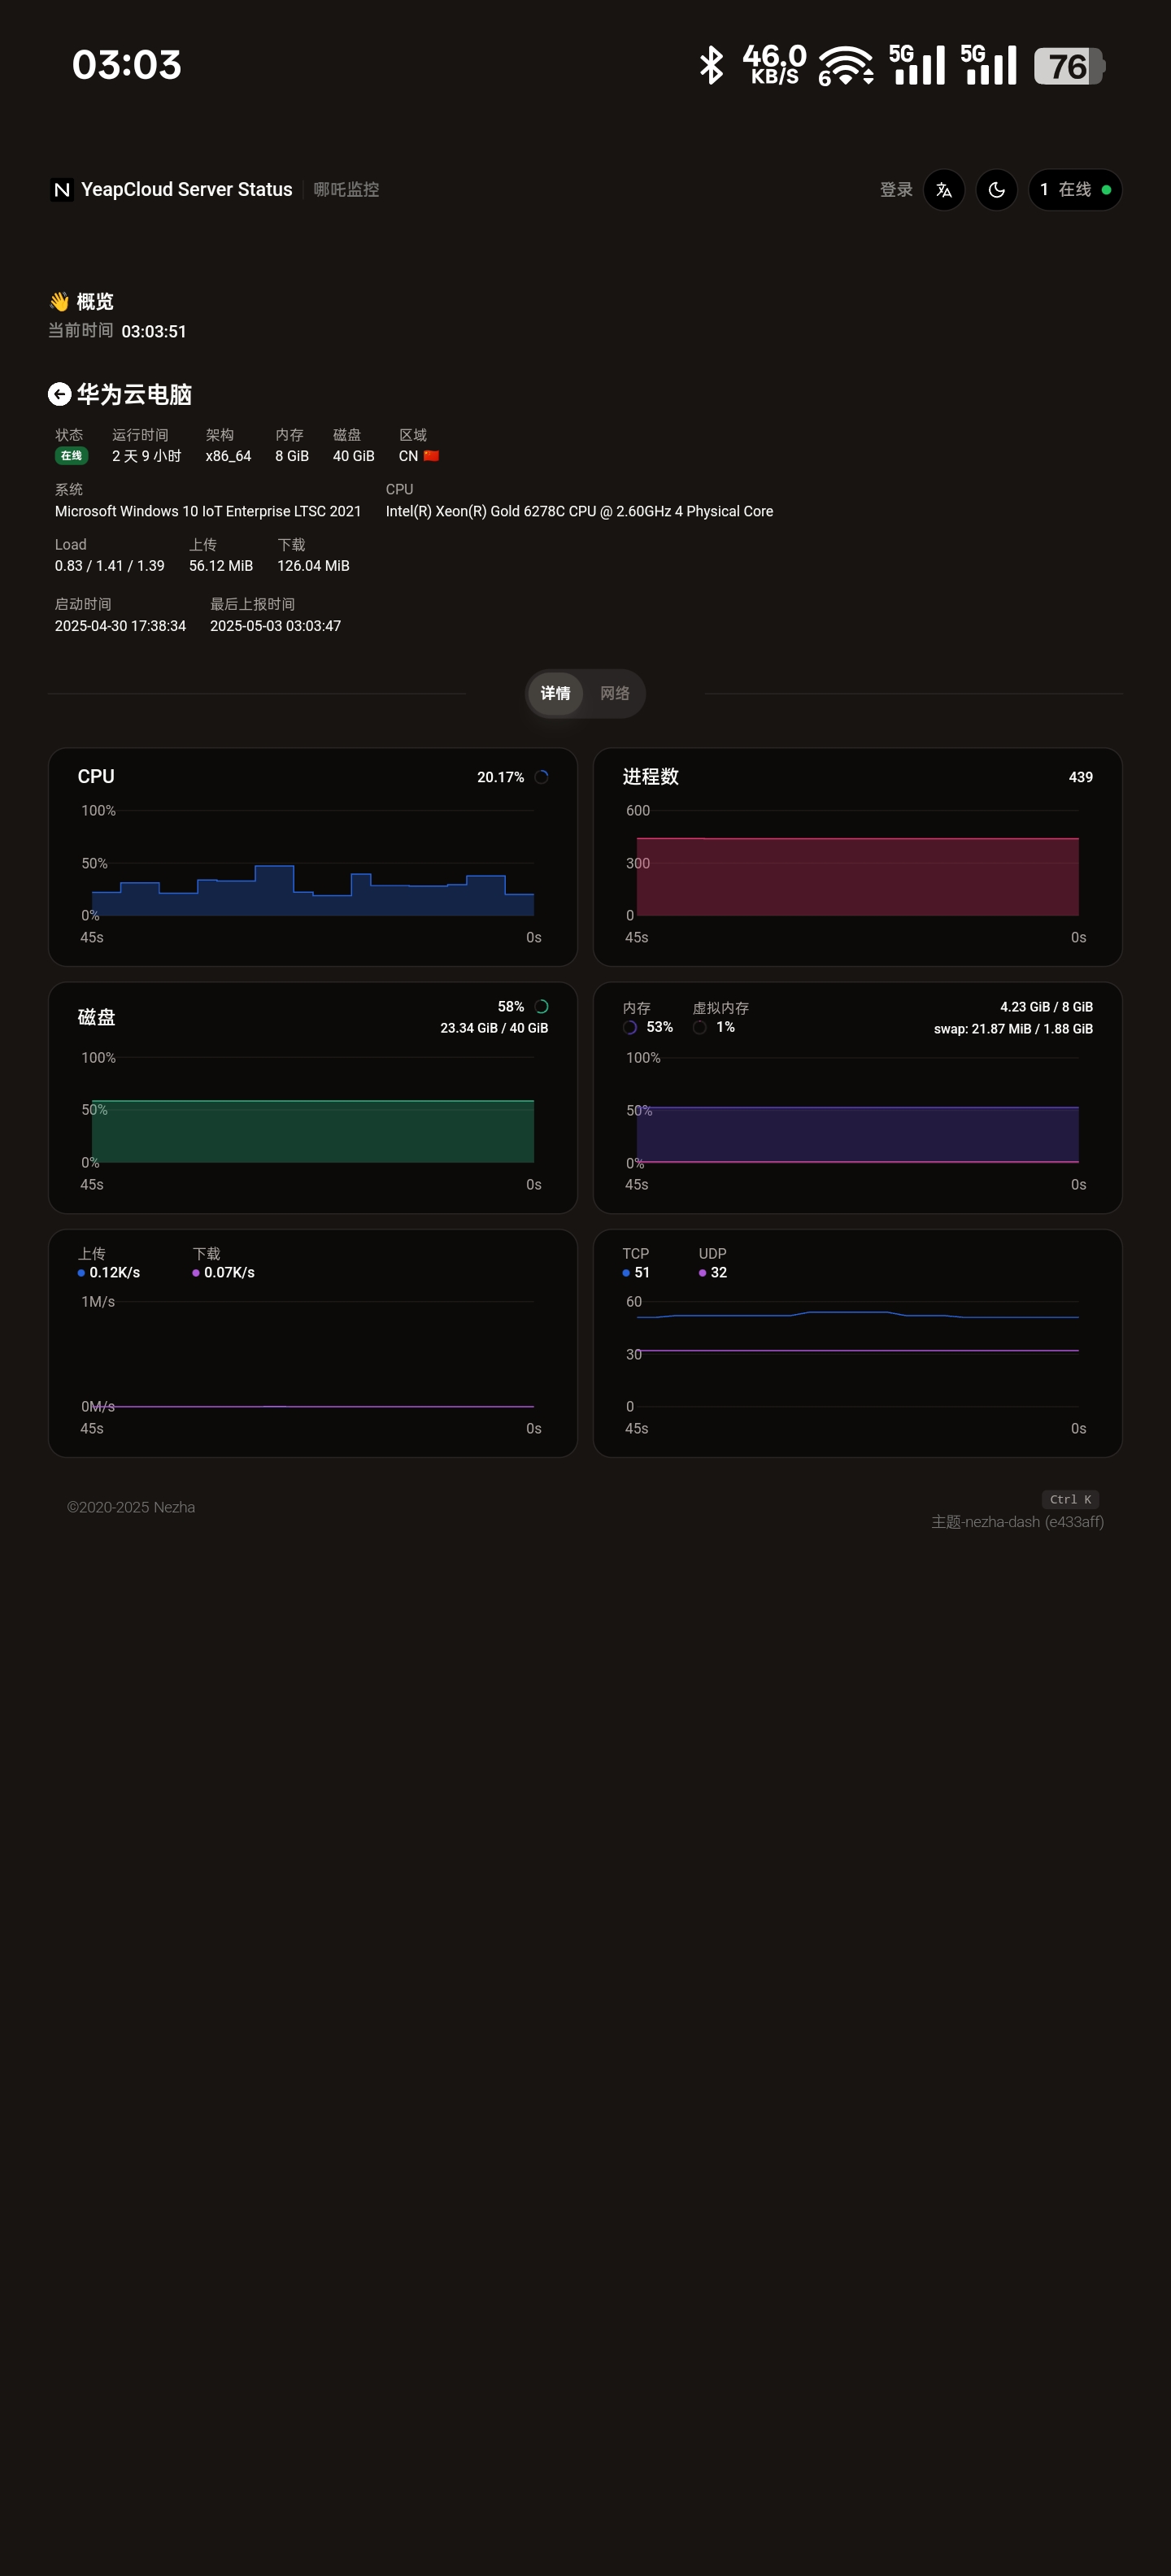The width and height of the screenshot is (1171, 2576).
Task: Tap the battery level indicator
Action: pos(1068,66)
